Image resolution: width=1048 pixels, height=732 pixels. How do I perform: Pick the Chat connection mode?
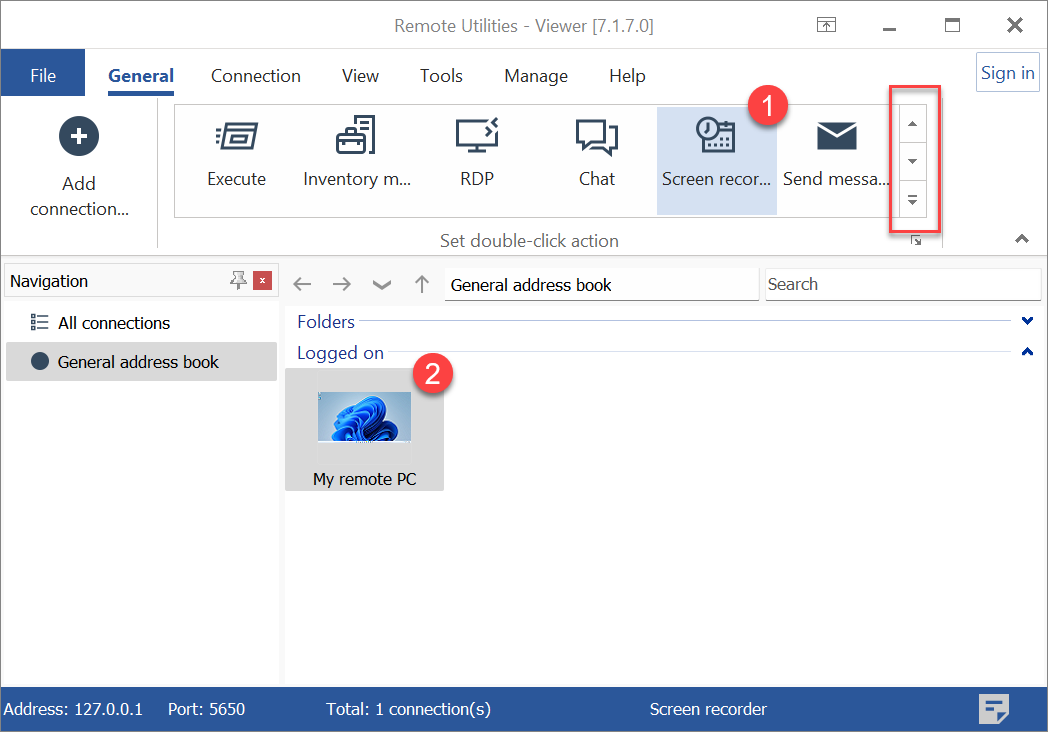pyautogui.click(x=596, y=137)
